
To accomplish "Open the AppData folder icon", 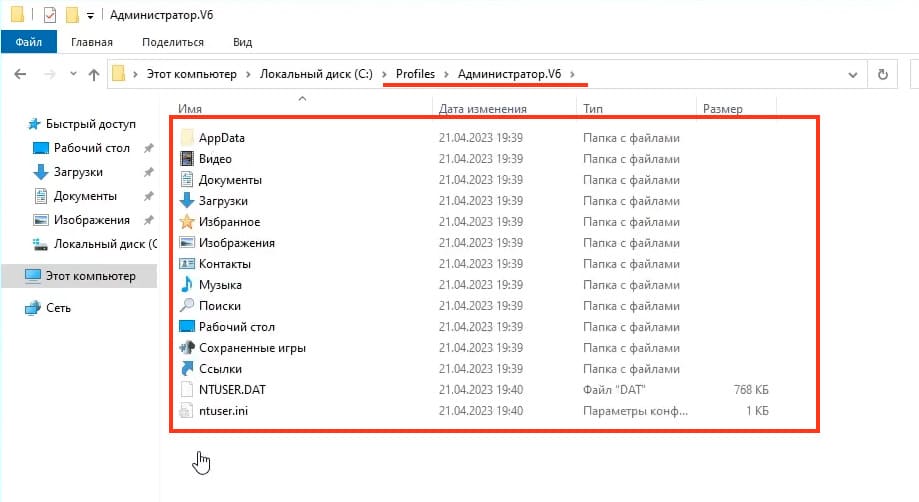I will tap(187, 138).
